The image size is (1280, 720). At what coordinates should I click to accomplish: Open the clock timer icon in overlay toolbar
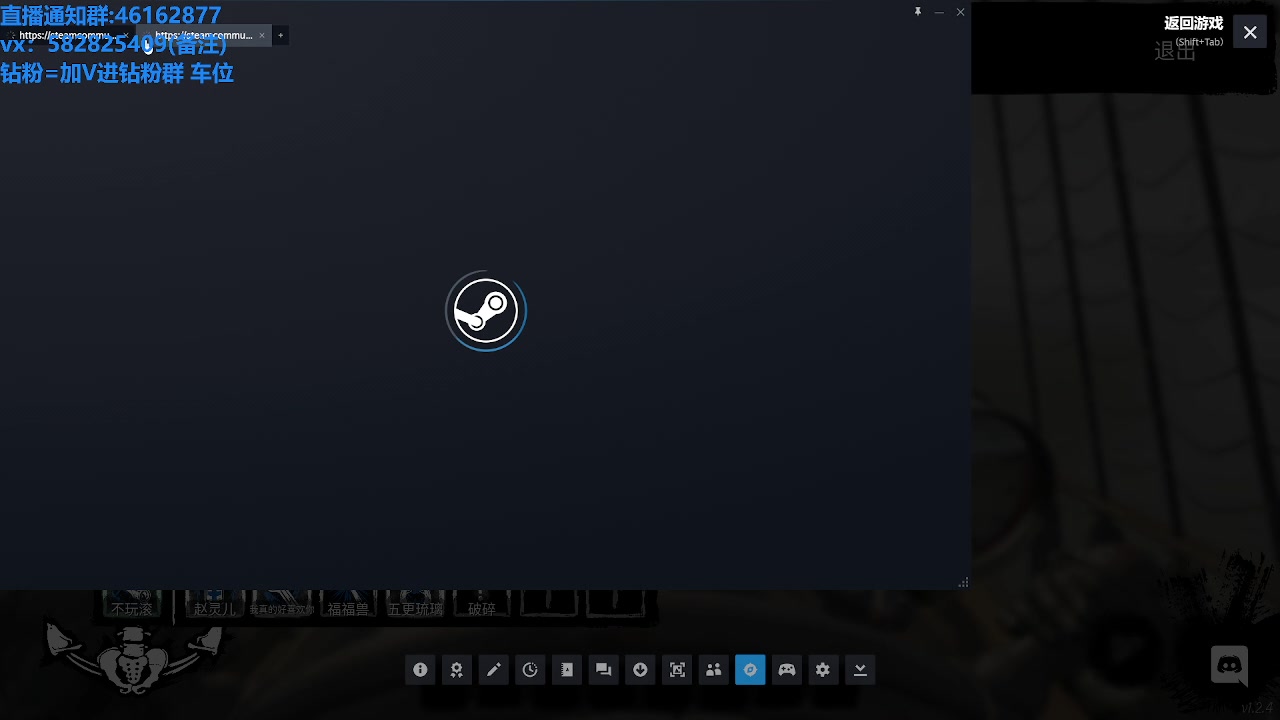coord(530,670)
